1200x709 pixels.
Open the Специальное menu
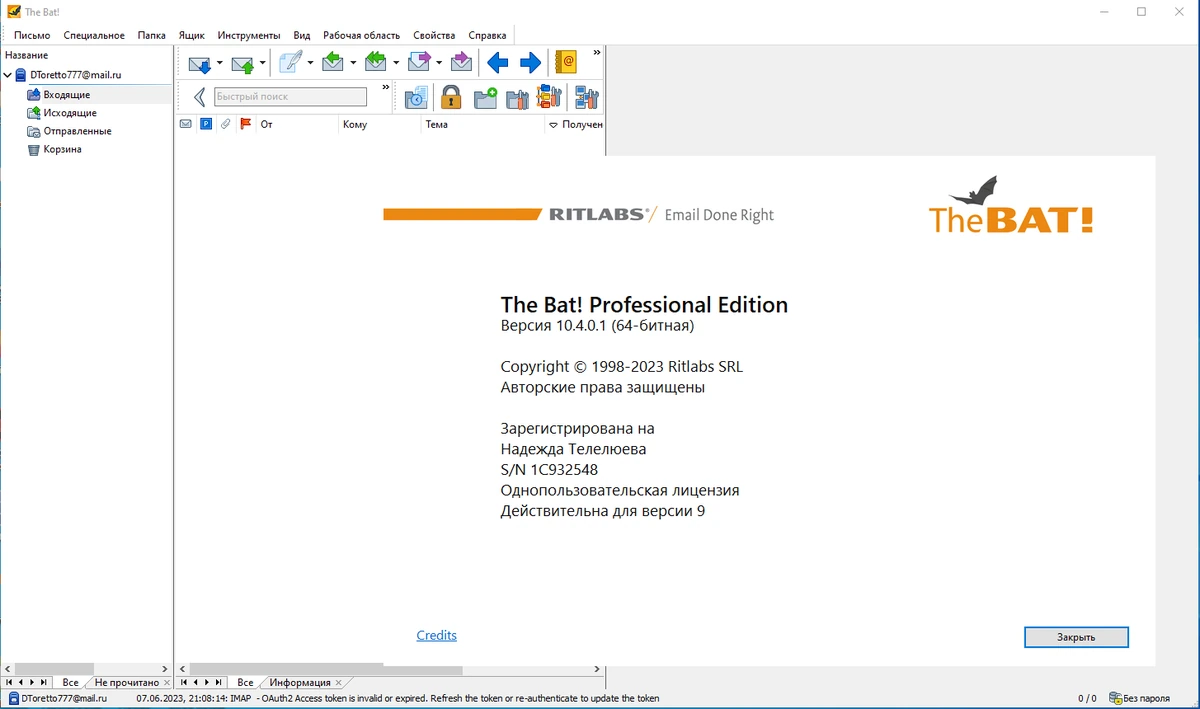94,35
